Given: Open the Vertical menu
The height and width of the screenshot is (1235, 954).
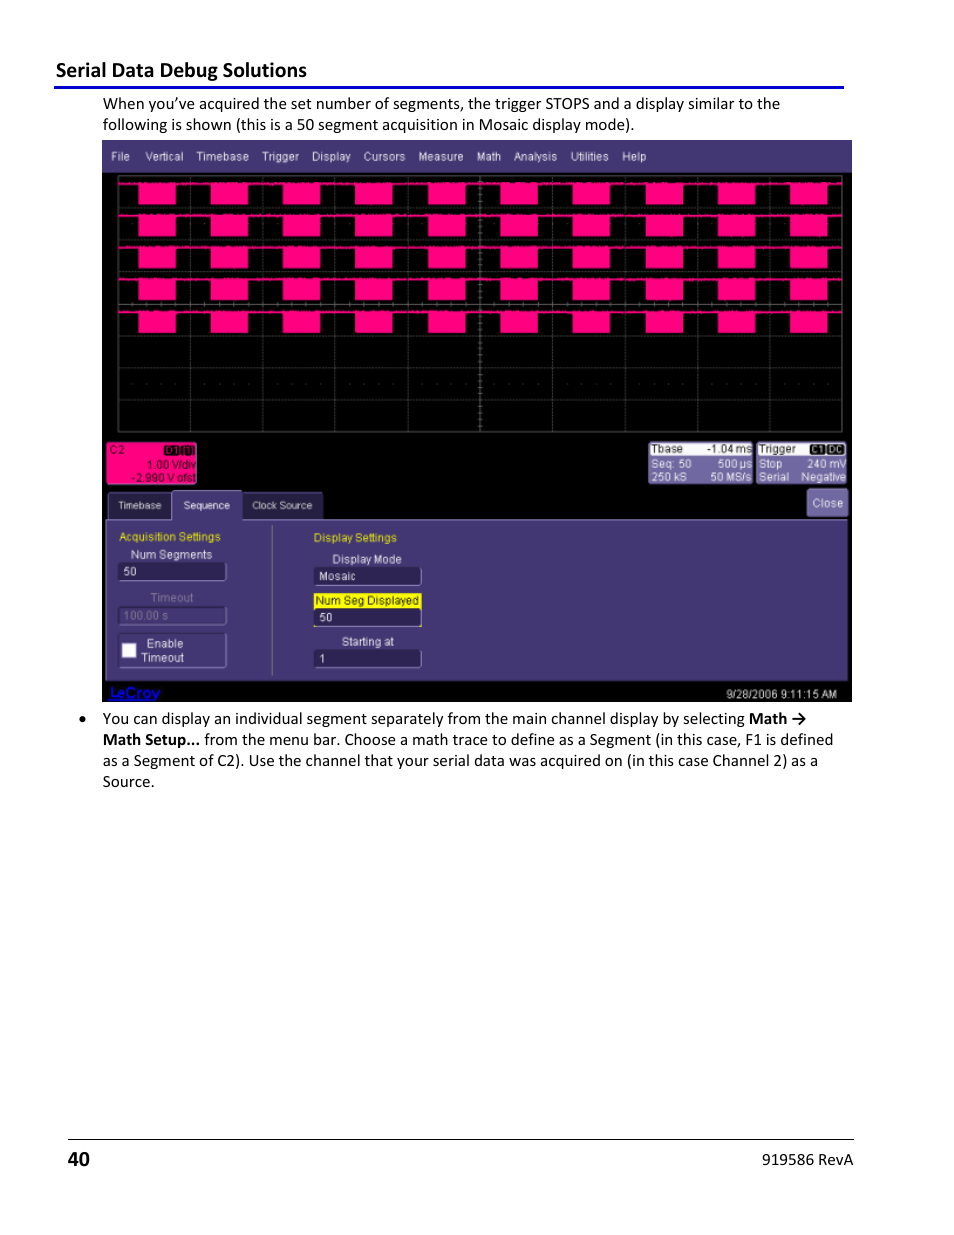Looking at the screenshot, I should click(164, 157).
